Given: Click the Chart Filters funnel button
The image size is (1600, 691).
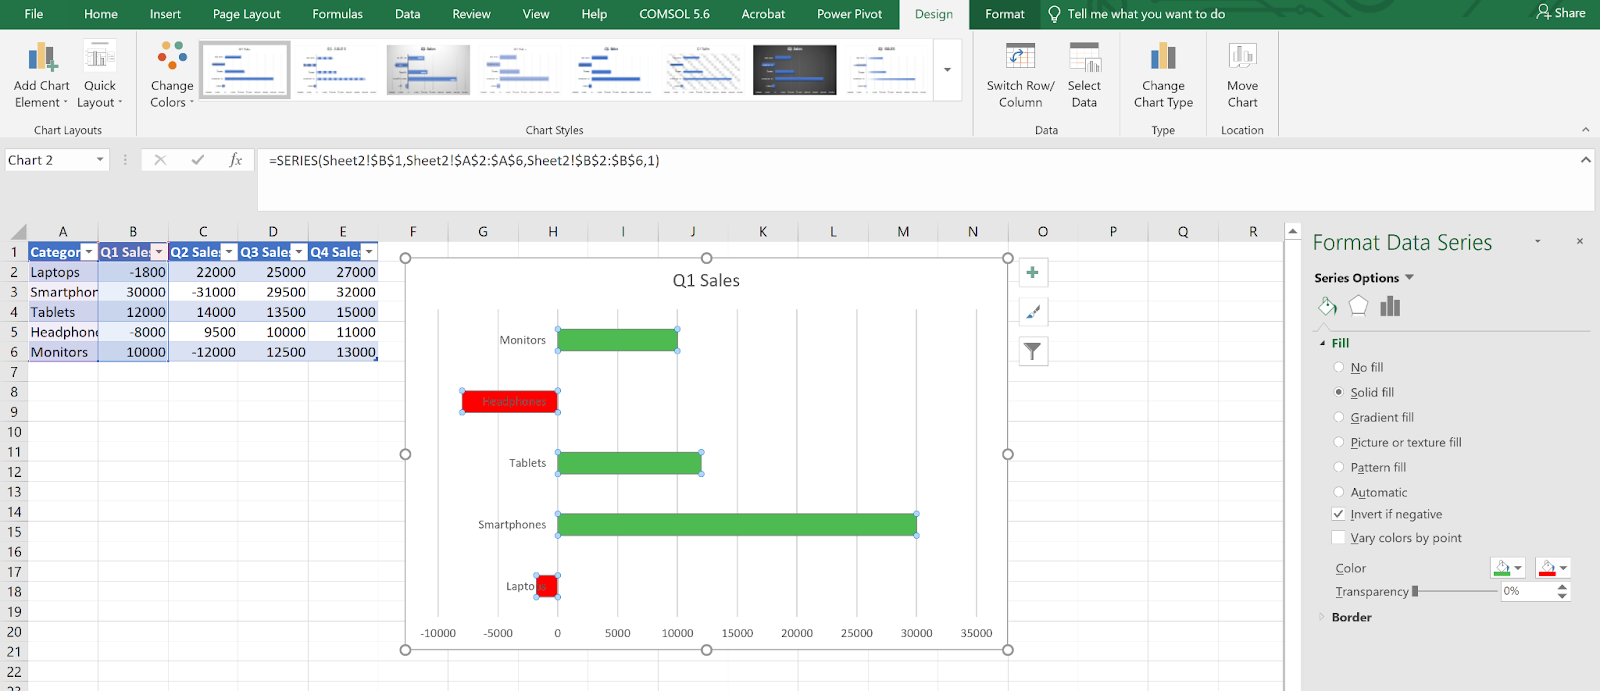Looking at the screenshot, I should click(x=1033, y=351).
